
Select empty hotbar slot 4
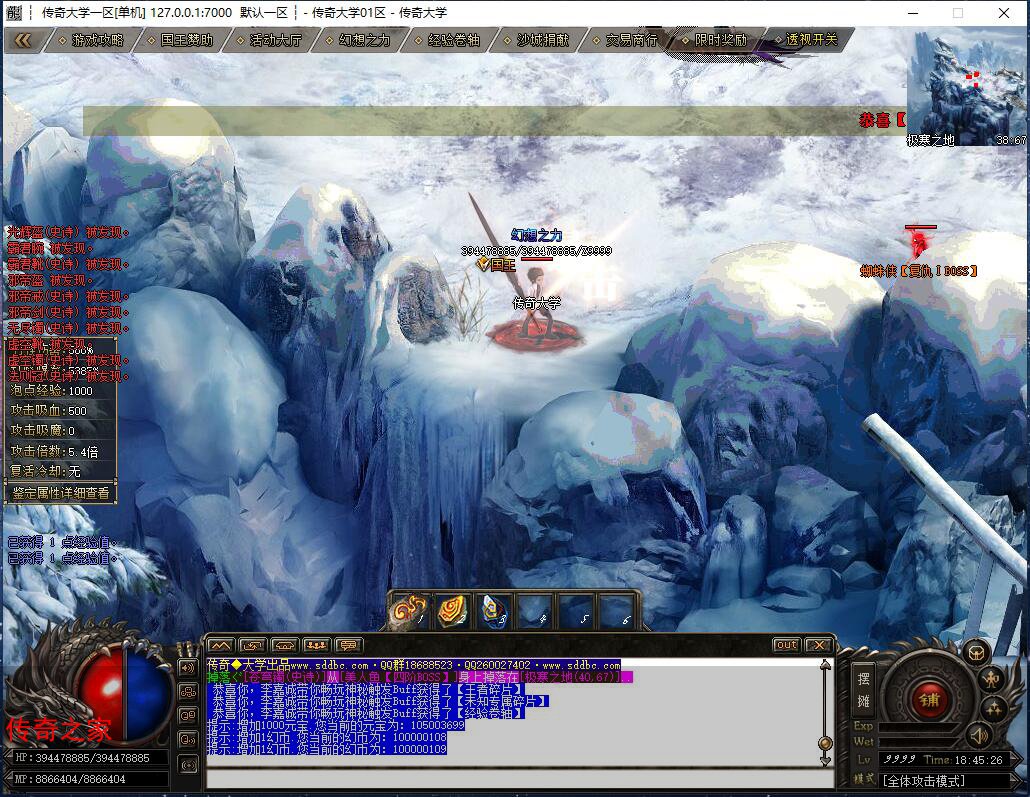click(x=536, y=610)
